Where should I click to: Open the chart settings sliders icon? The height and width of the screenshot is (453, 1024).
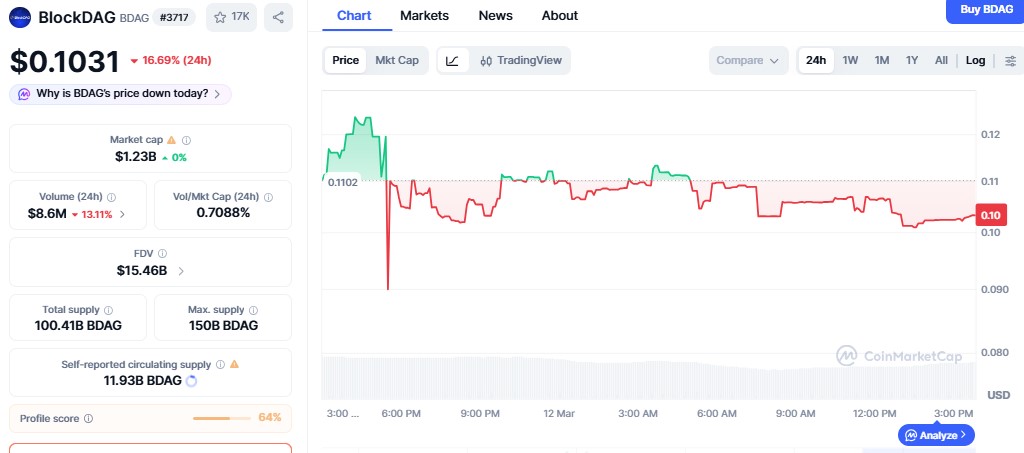coord(1010,60)
